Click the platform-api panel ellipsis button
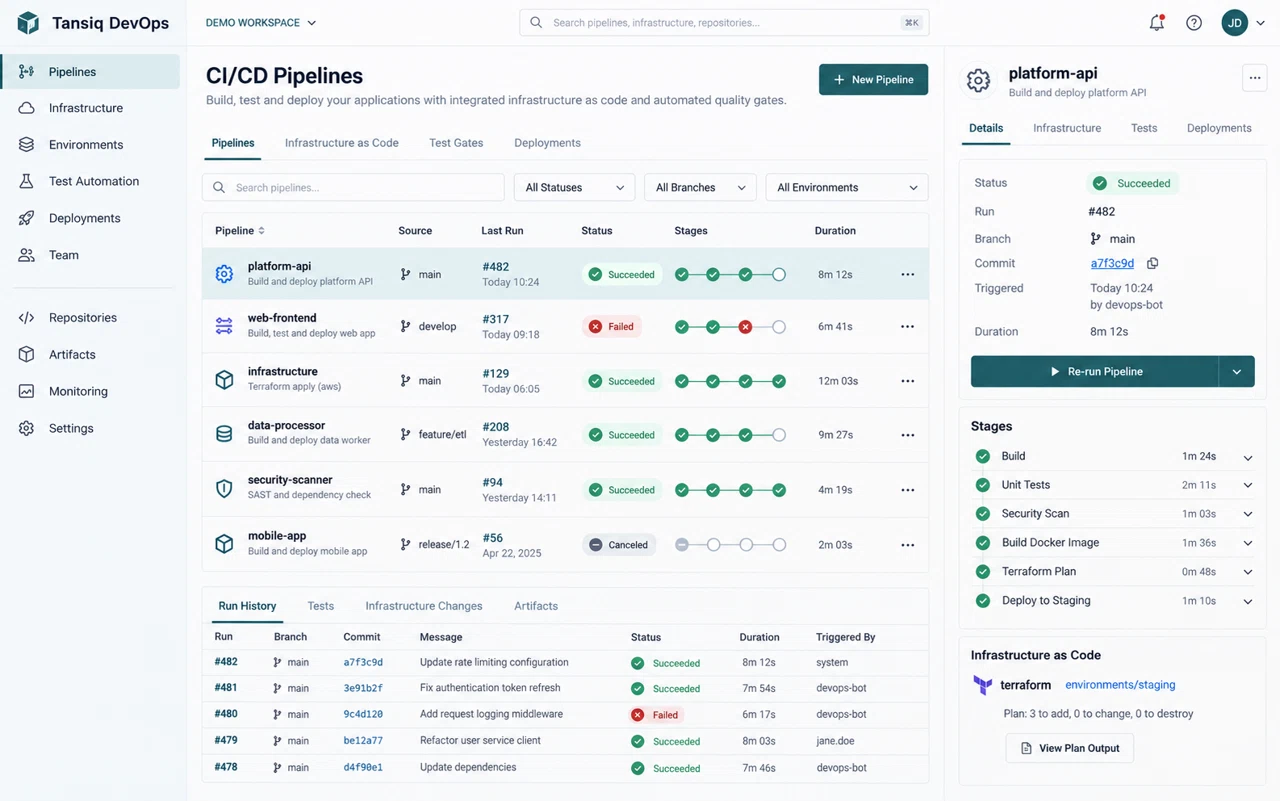The image size is (1280, 801). [x=1254, y=78]
